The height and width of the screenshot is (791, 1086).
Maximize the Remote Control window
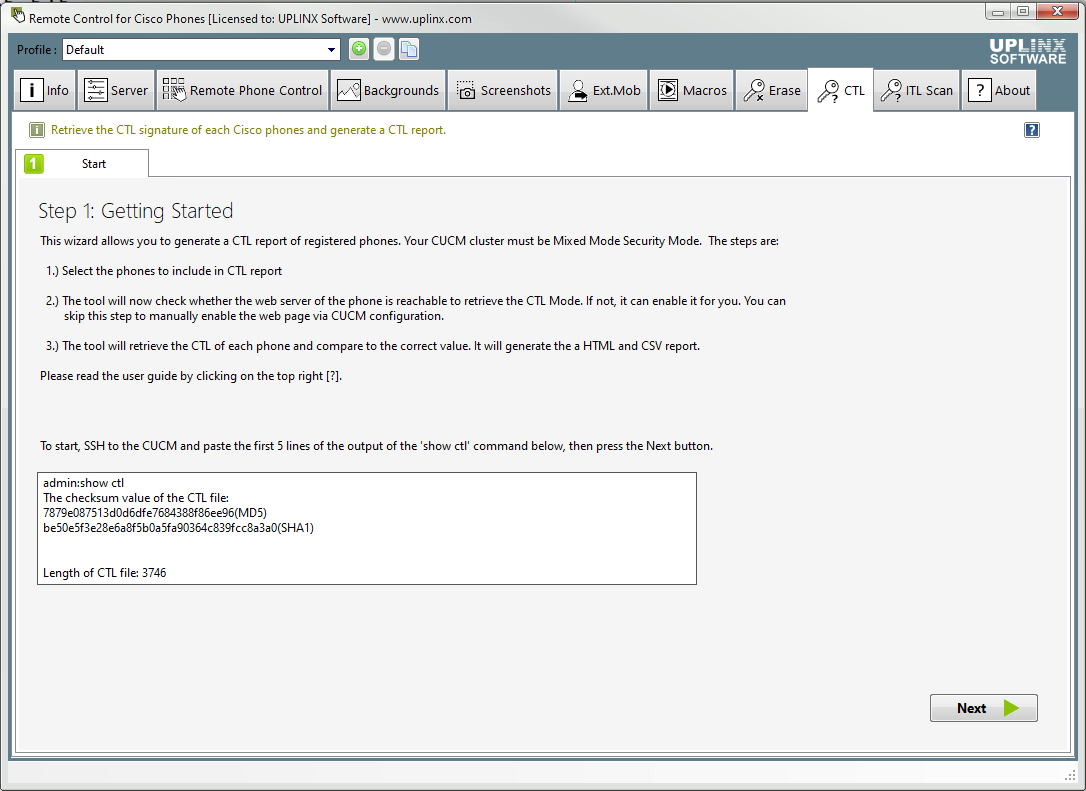coord(1023,12)
